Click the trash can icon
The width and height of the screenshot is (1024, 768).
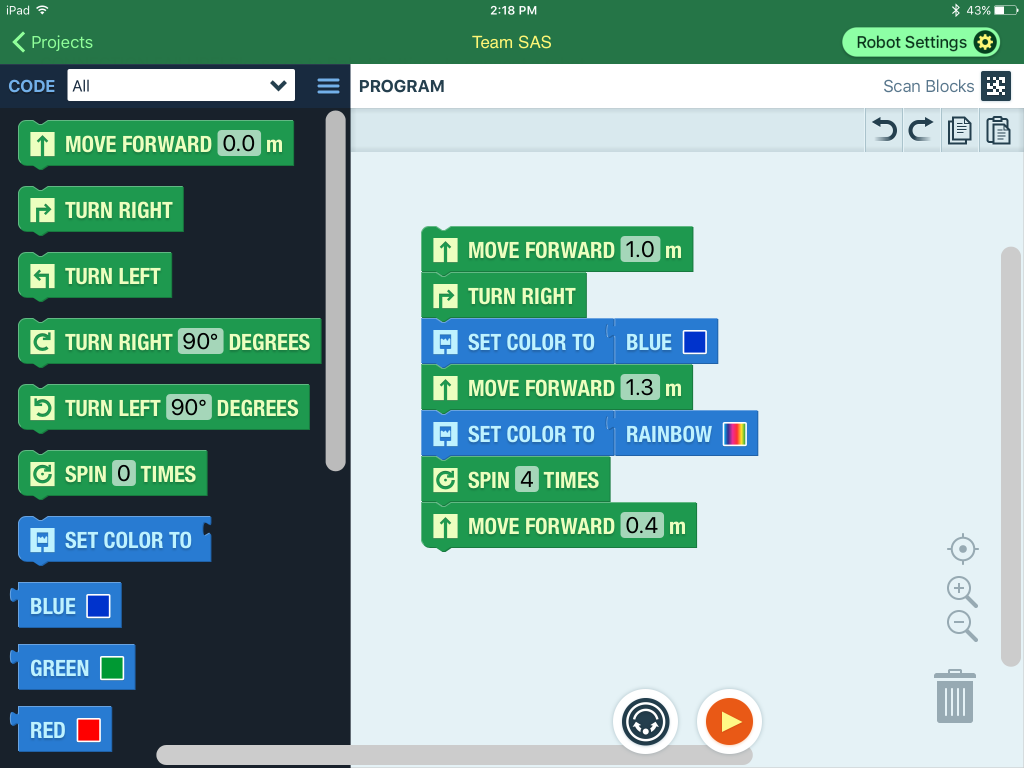coord(955,696)
